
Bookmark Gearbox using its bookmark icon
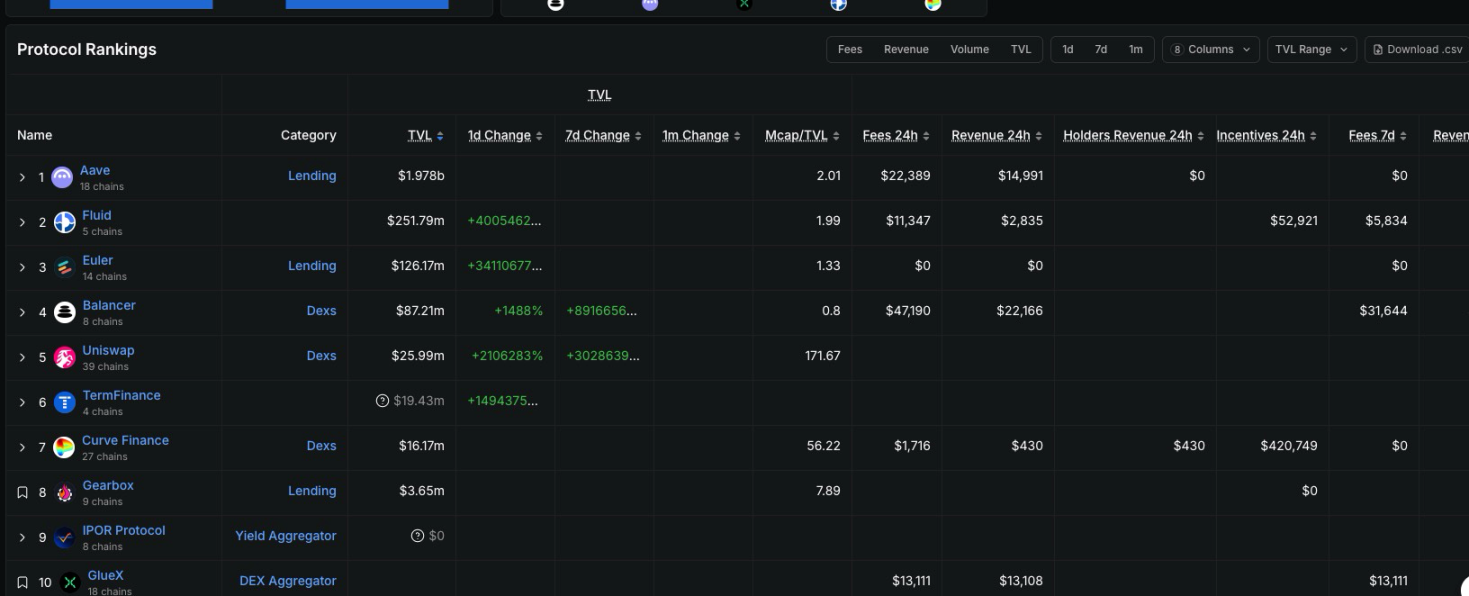click(22, 490)
